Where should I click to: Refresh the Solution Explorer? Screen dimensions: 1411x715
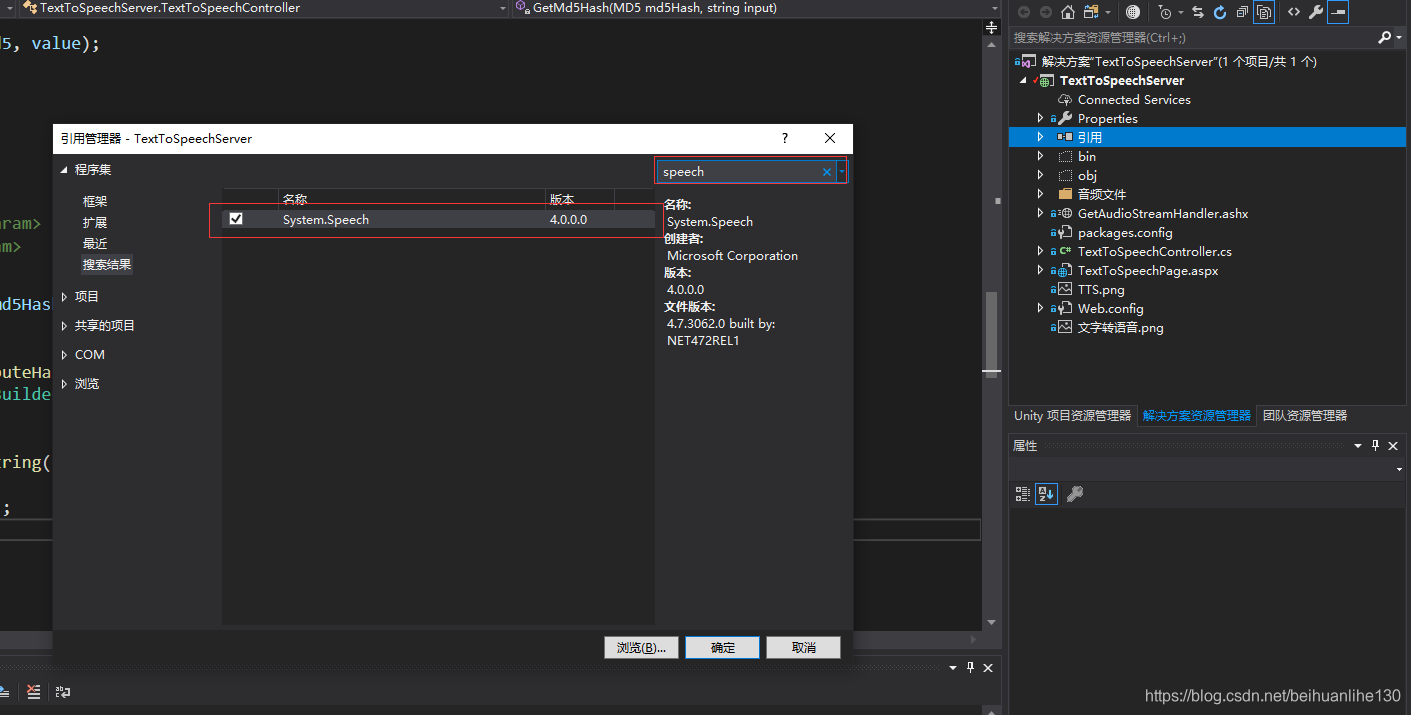coord(1220,12)
